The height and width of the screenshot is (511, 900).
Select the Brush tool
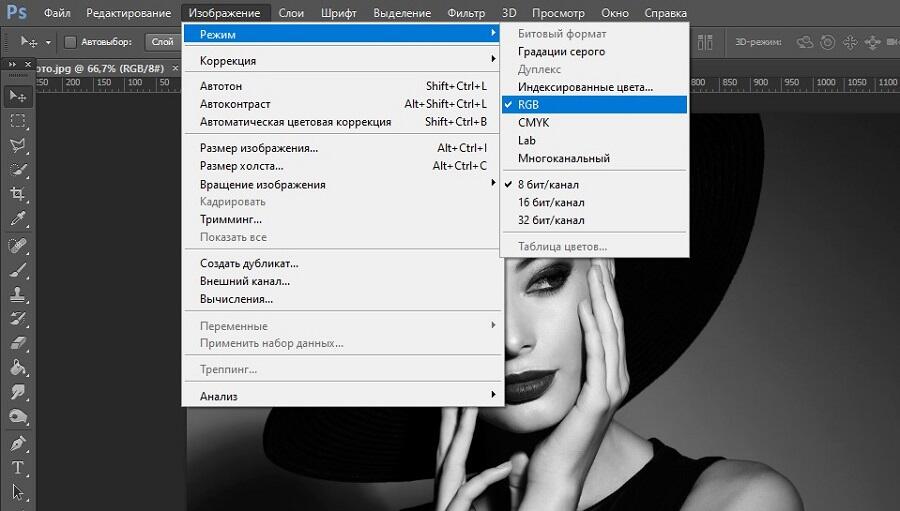tap(18, 270)
